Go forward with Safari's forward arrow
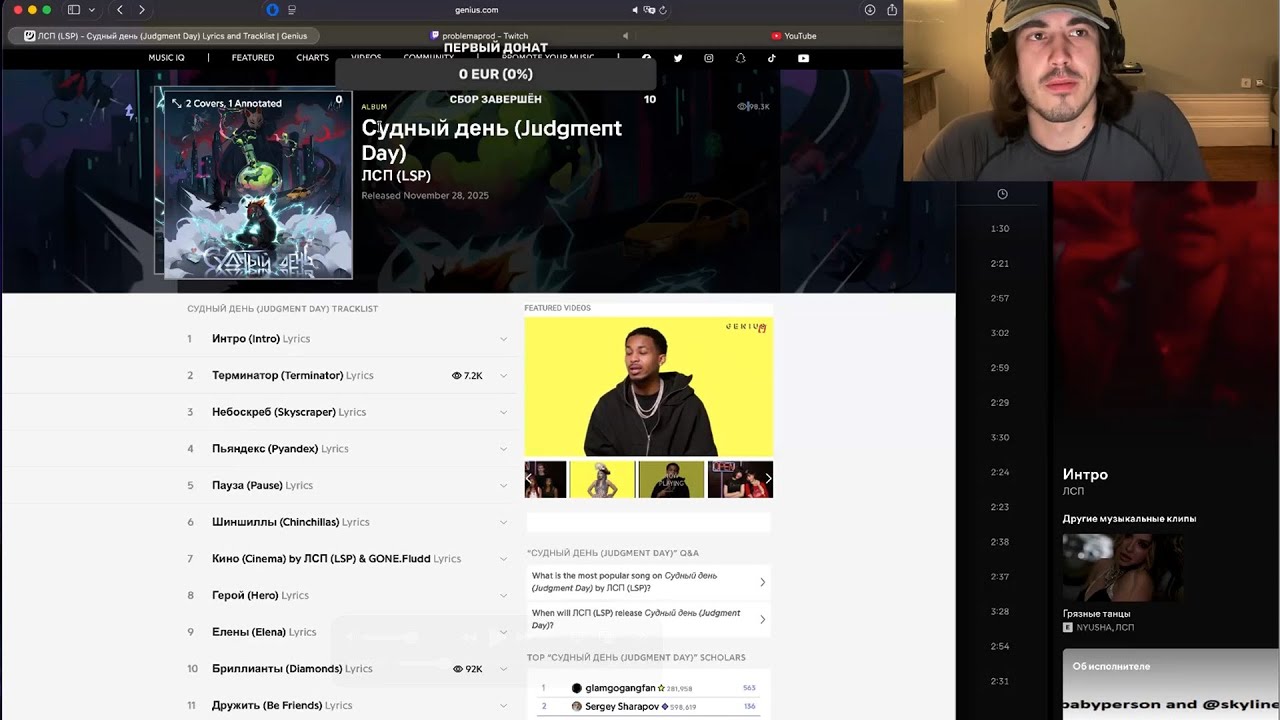This screenshot has width=1280, height=720. click(x=141, y=10)
